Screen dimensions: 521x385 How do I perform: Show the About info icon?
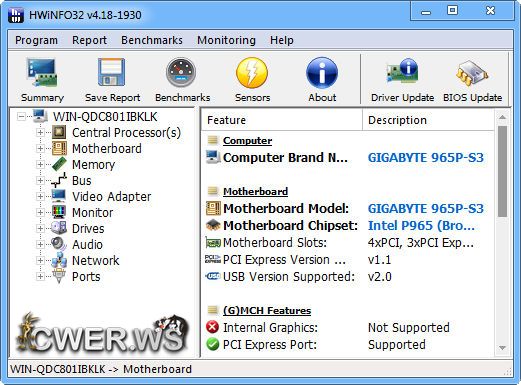click(322, 72)
